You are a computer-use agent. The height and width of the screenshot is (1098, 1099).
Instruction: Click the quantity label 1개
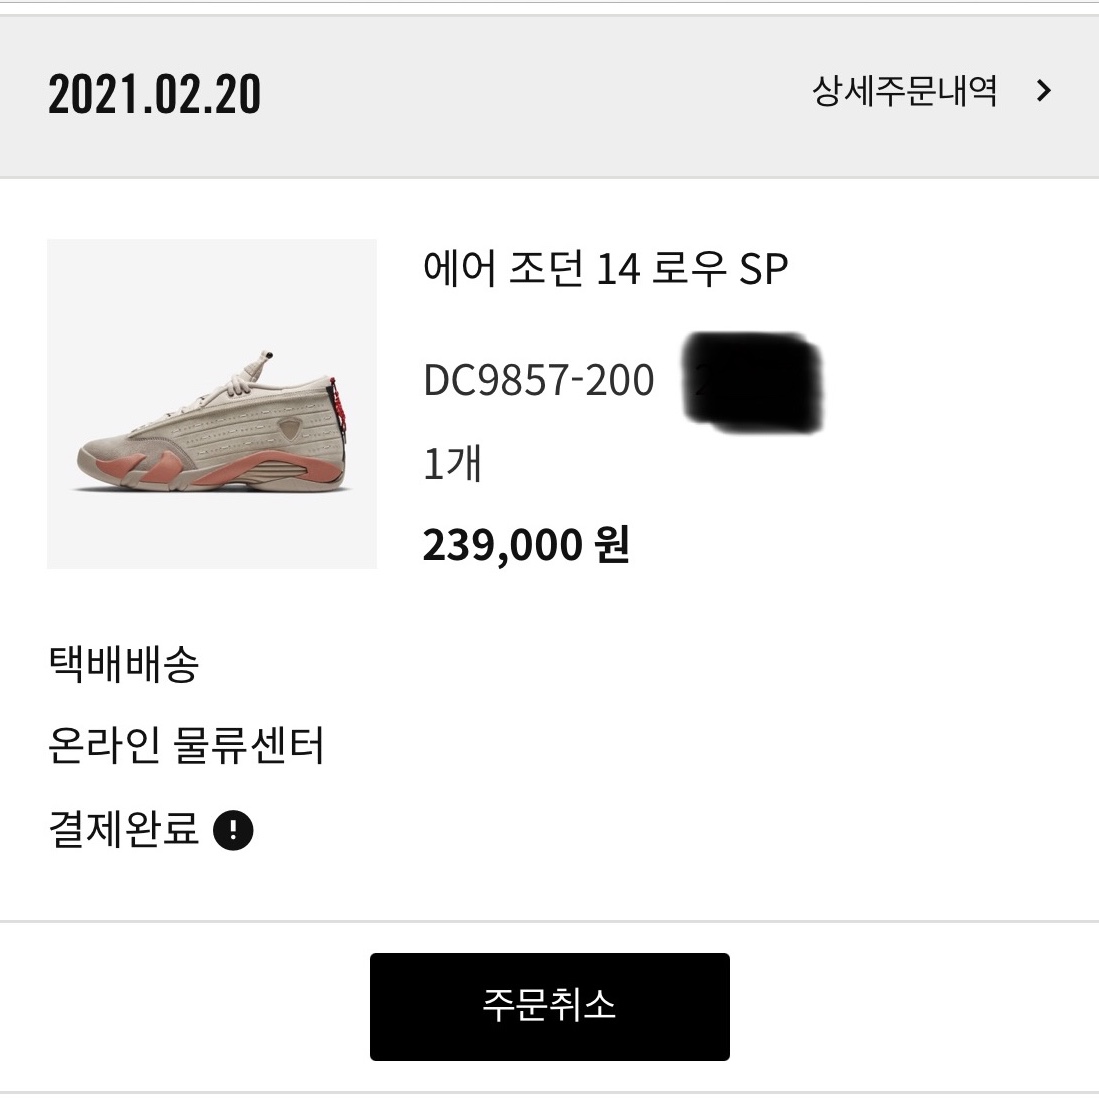pyautogui.click(x=453, y=464)
